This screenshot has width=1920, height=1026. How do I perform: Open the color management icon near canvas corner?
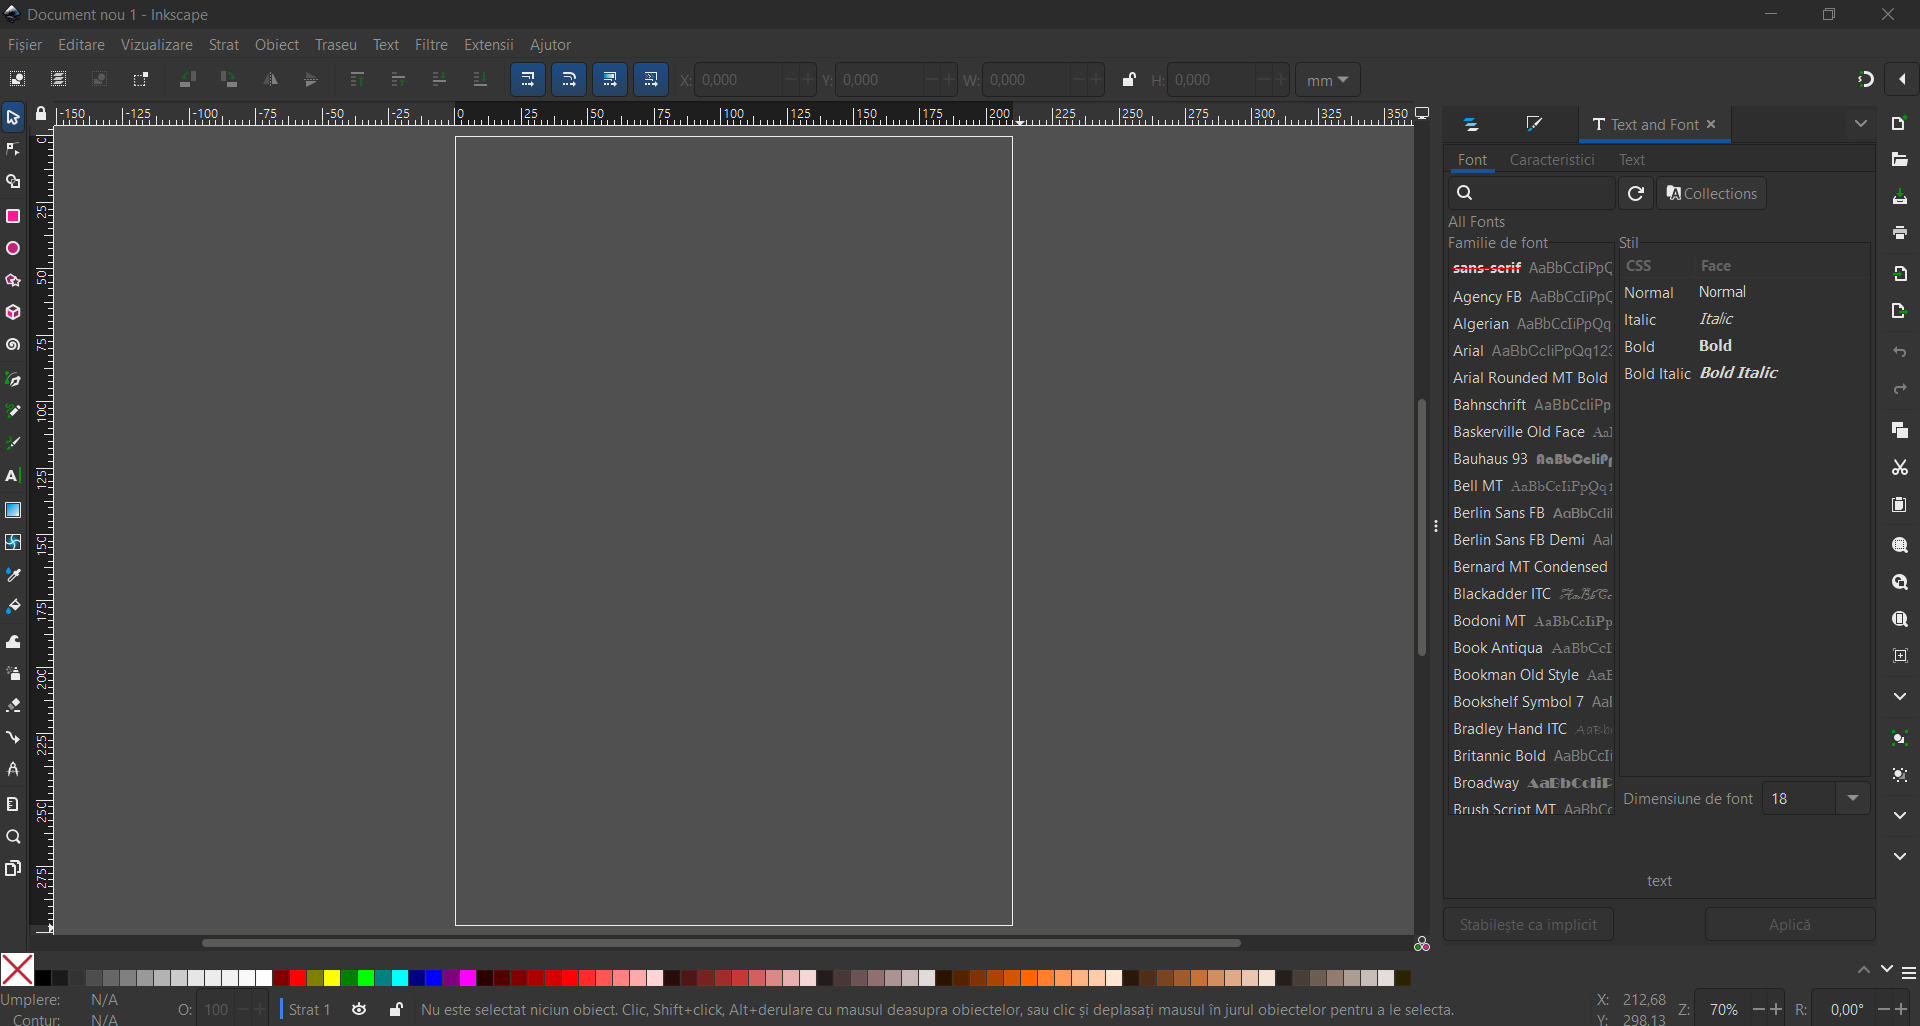(x=1422, y=944)
